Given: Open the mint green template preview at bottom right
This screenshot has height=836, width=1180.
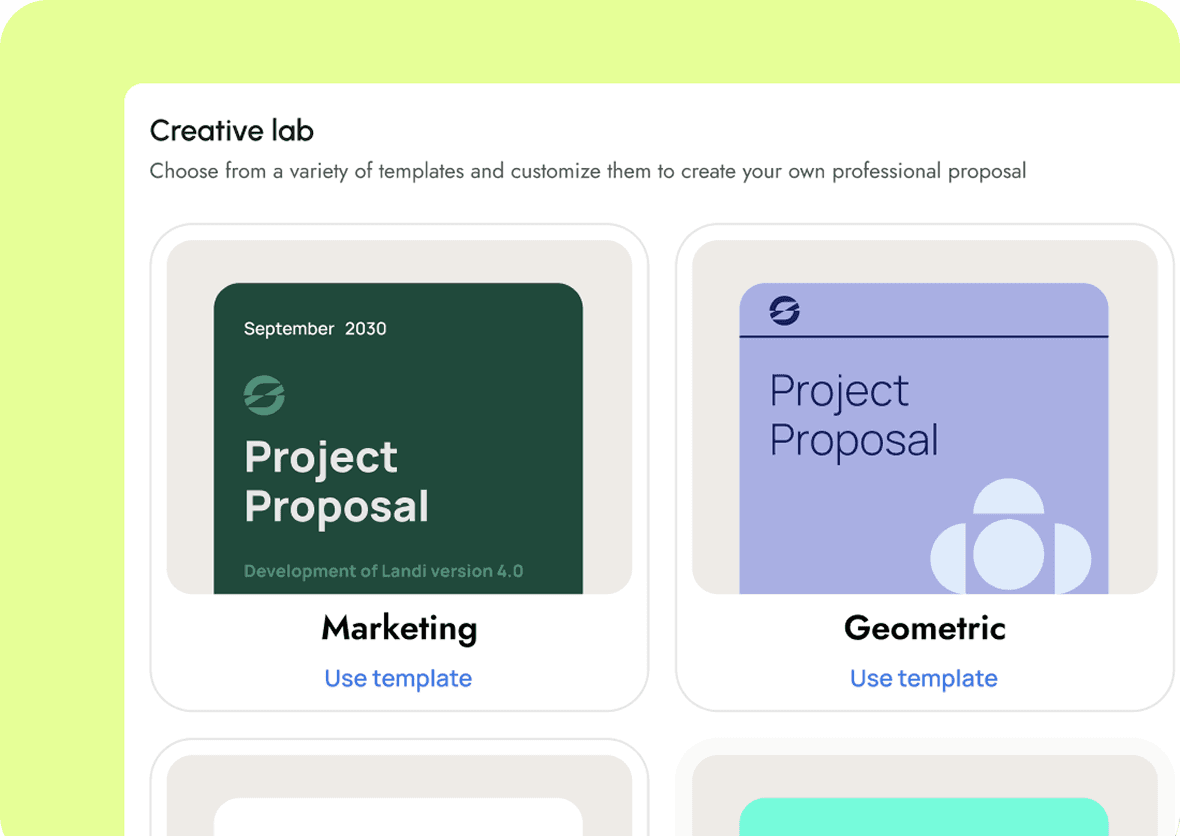Looking at the screenshot, I should tap(923, 817).
